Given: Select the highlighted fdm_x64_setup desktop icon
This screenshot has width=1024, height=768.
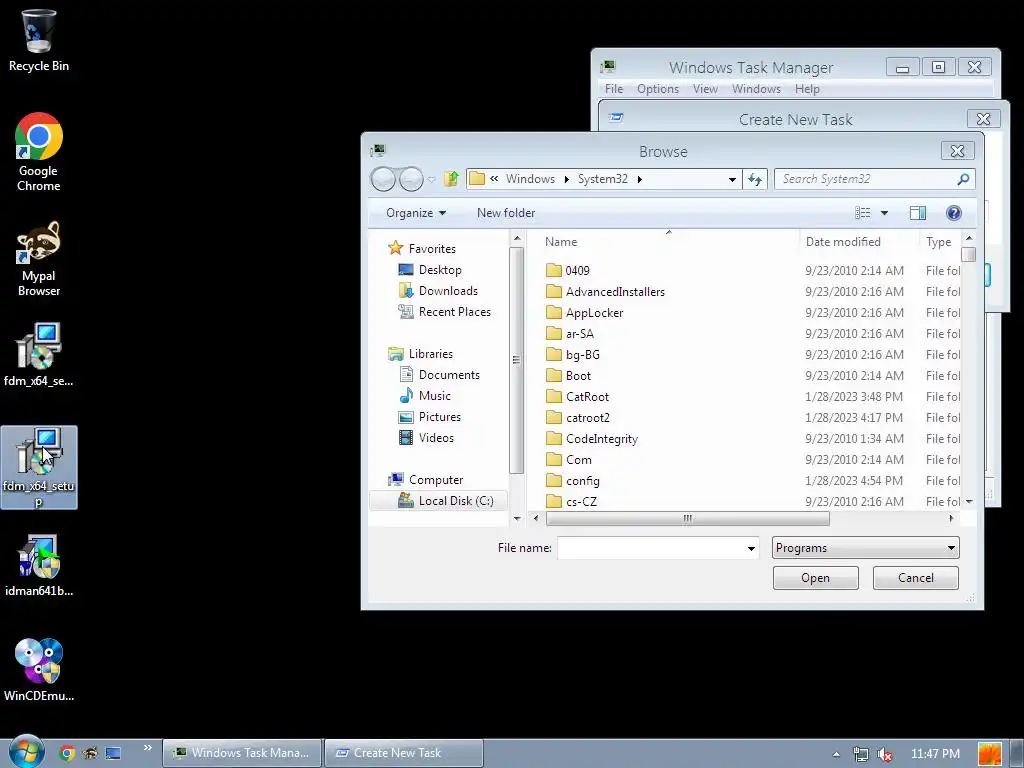Looking at the screenshot, I should [x=39, y=468].
